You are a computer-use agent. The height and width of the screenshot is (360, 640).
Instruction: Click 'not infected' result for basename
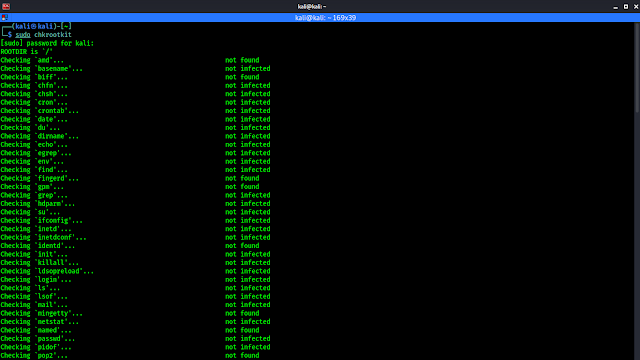tap(248, 69)
